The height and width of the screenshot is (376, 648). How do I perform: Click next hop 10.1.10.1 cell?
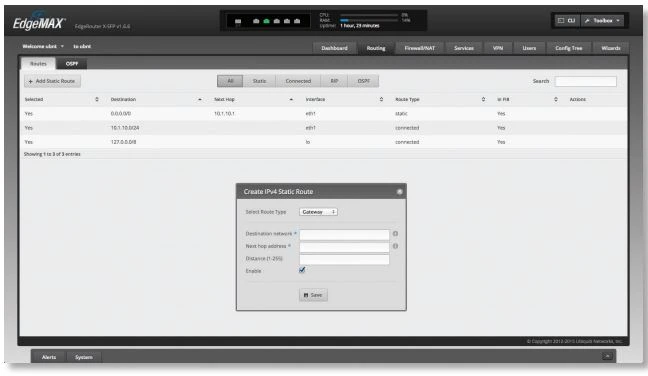pos(224,113)
